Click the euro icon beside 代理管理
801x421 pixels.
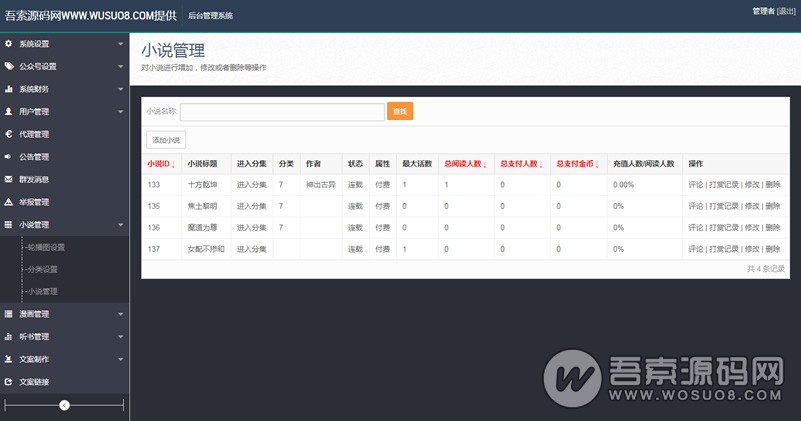click(9, 134)
